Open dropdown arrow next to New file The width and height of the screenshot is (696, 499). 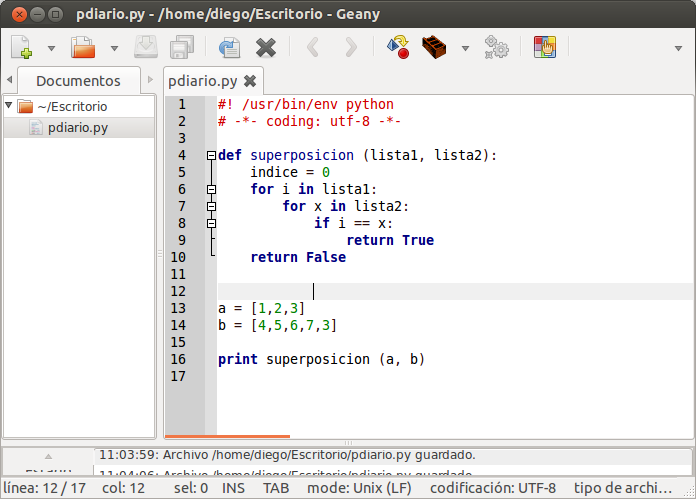[52, 48]
